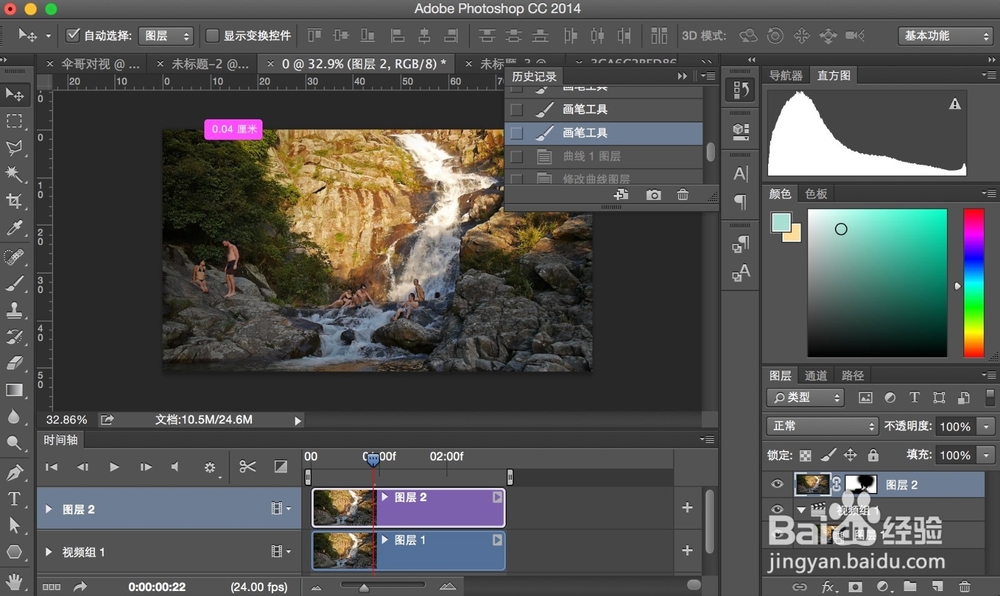This screenshot has height=596, width=1000.
Task: Select the Eraser tool
Action: pyautogui.click(x=14, y=363)
